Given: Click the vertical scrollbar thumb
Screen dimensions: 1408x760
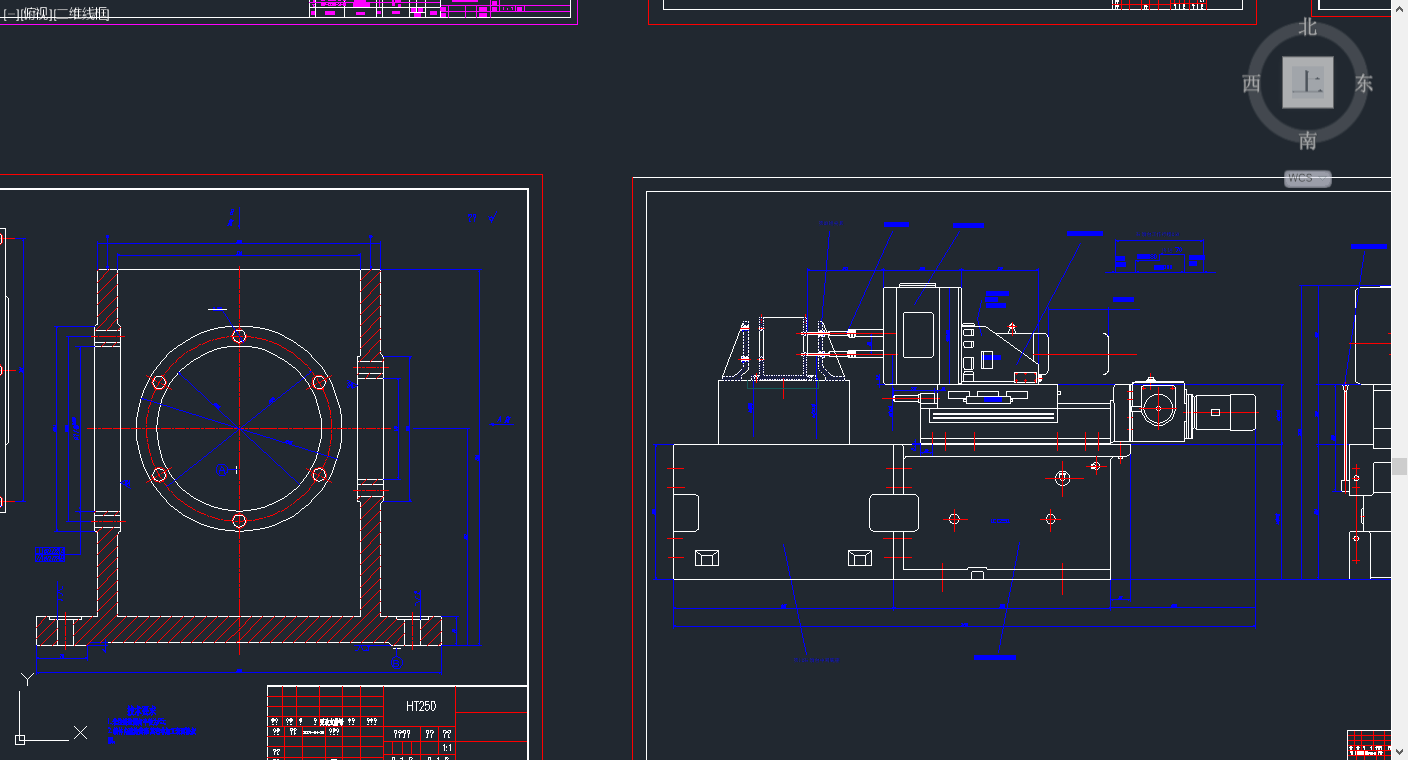Looking at the screenshot, I should coord(1399,467).
